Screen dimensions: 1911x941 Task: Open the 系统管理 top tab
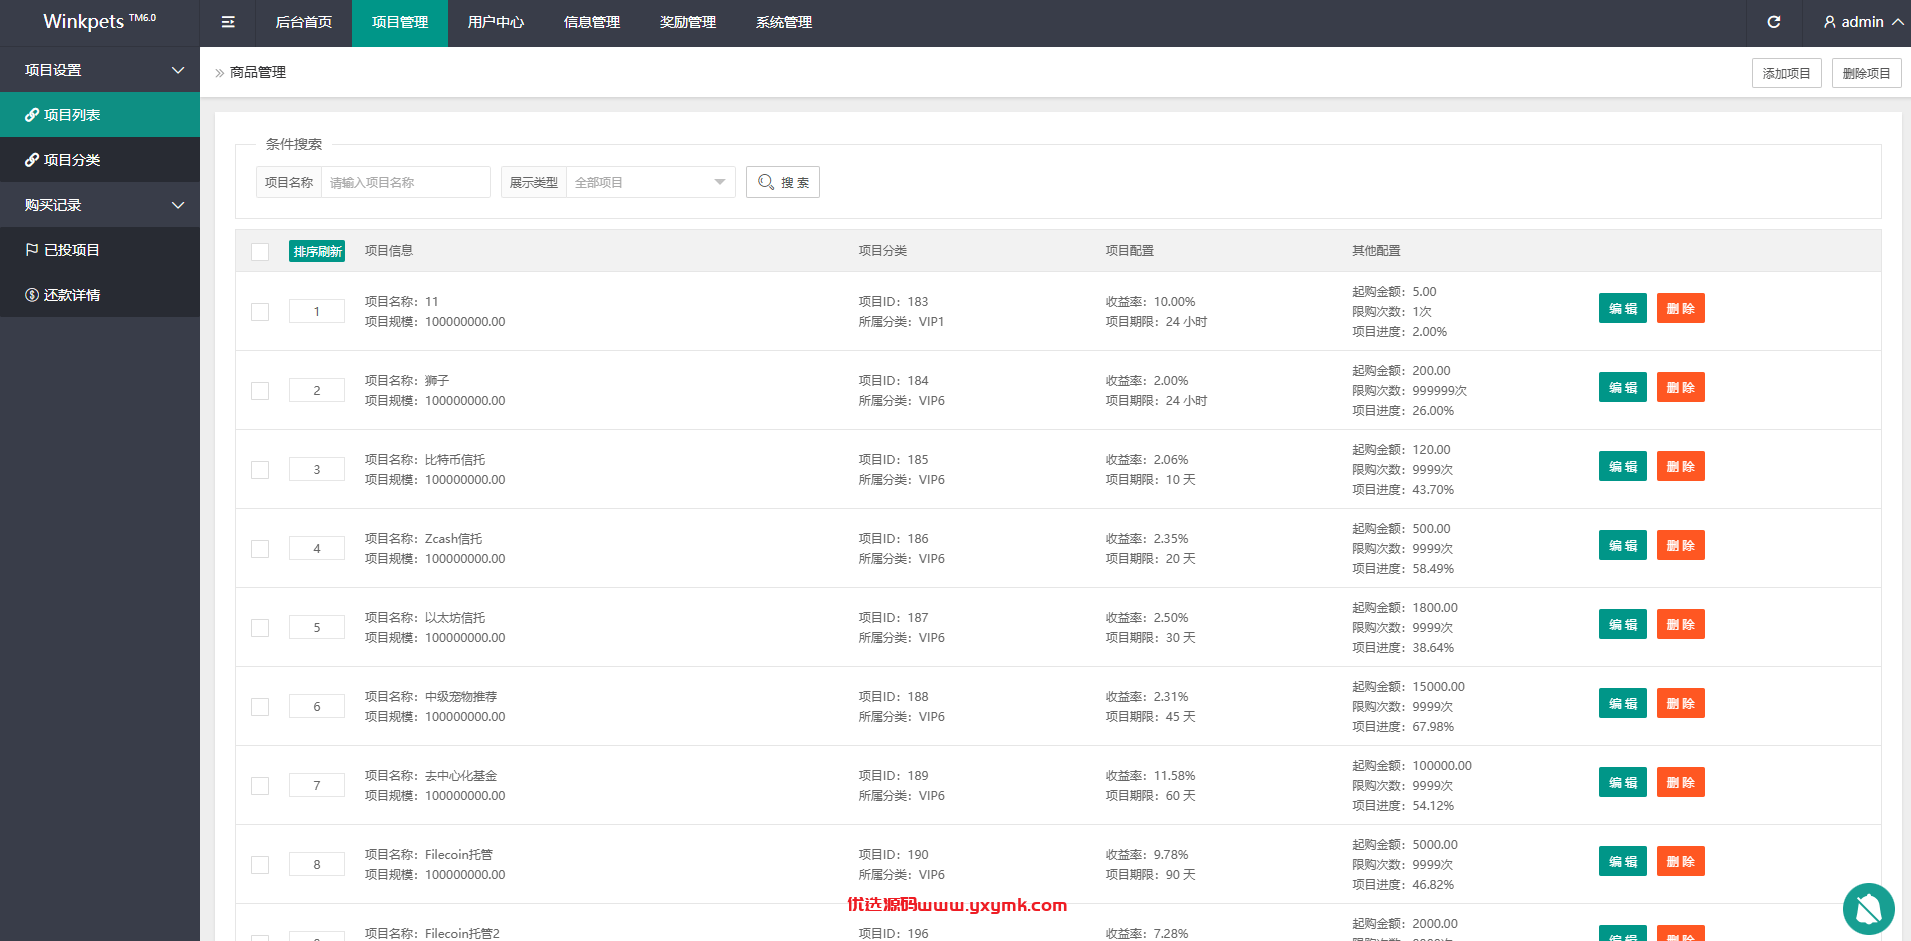click(784, 22)
